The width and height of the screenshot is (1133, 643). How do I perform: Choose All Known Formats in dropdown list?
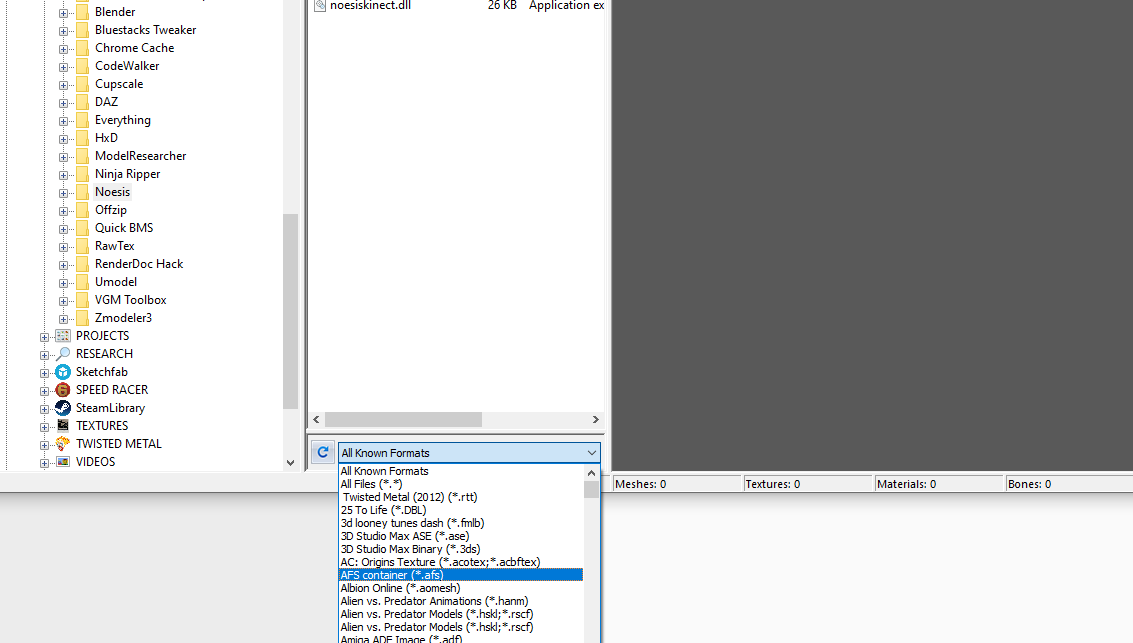coord(461,471)
